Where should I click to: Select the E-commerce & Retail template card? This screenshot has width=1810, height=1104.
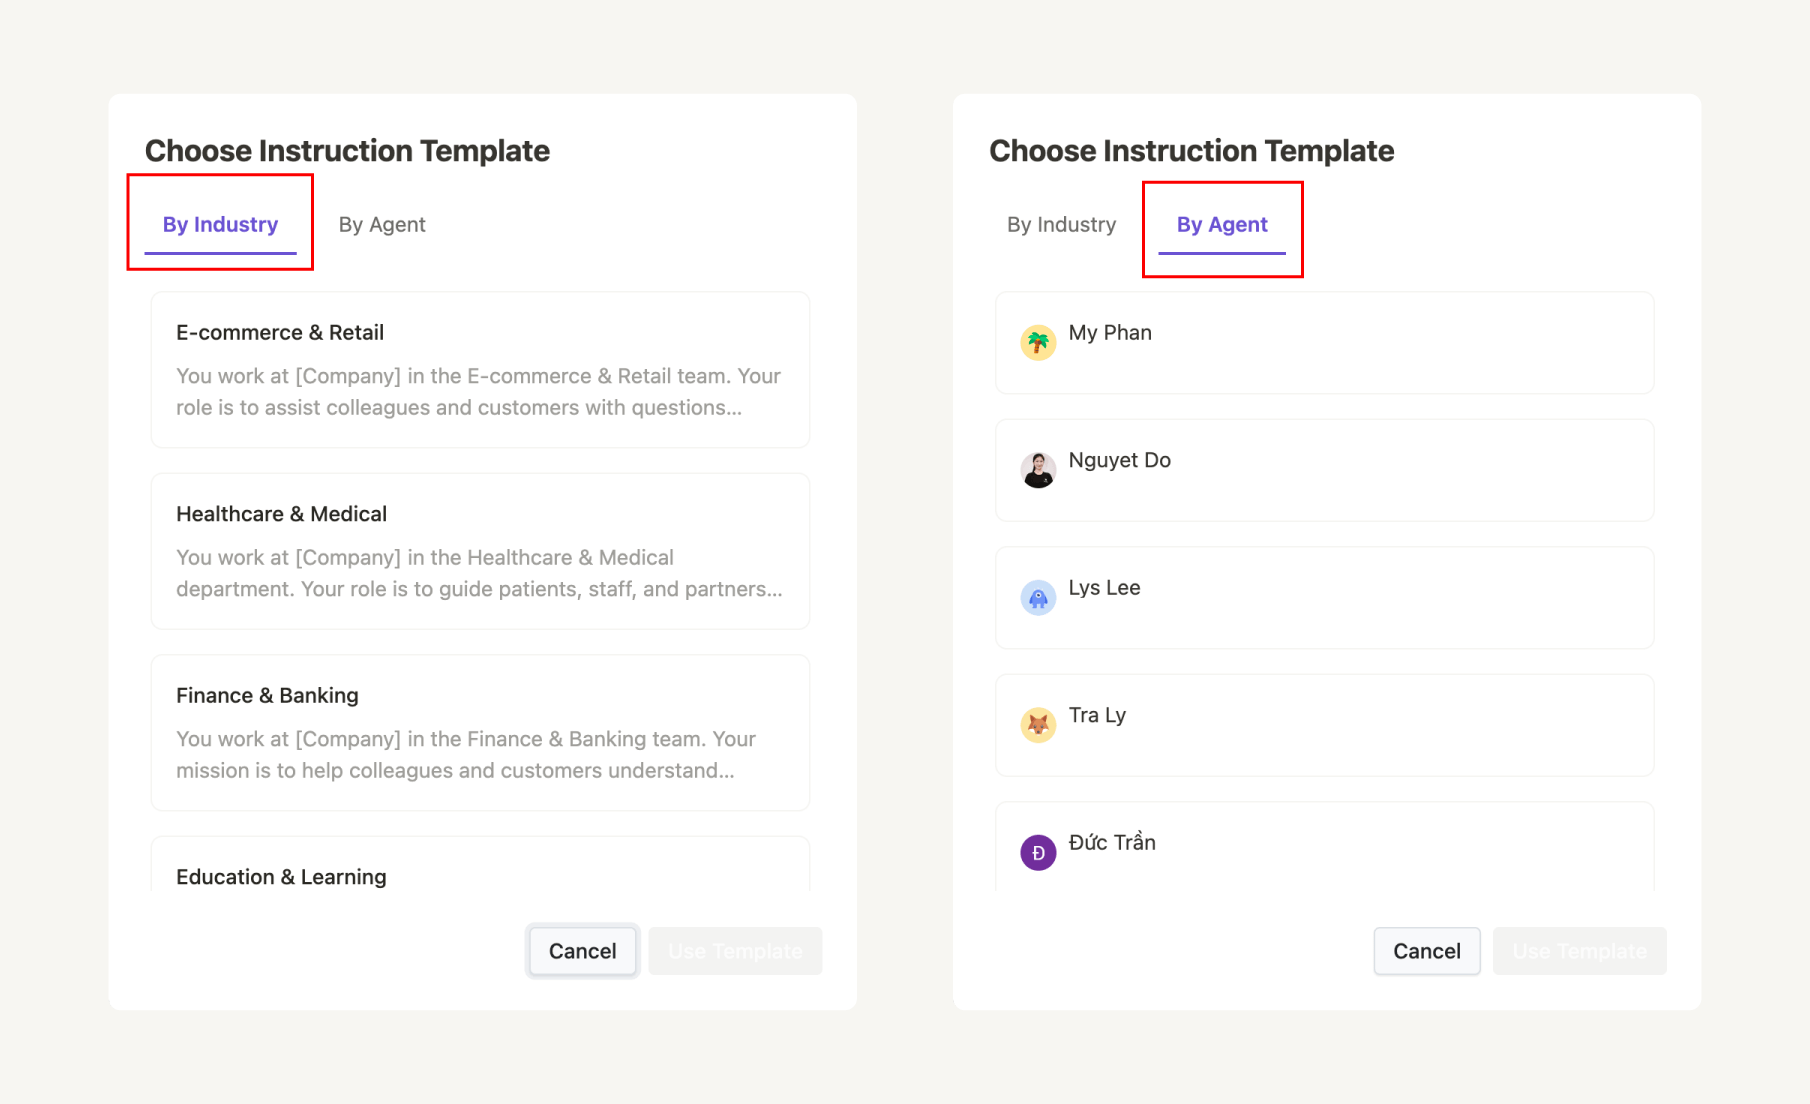[x=479, y=370]
